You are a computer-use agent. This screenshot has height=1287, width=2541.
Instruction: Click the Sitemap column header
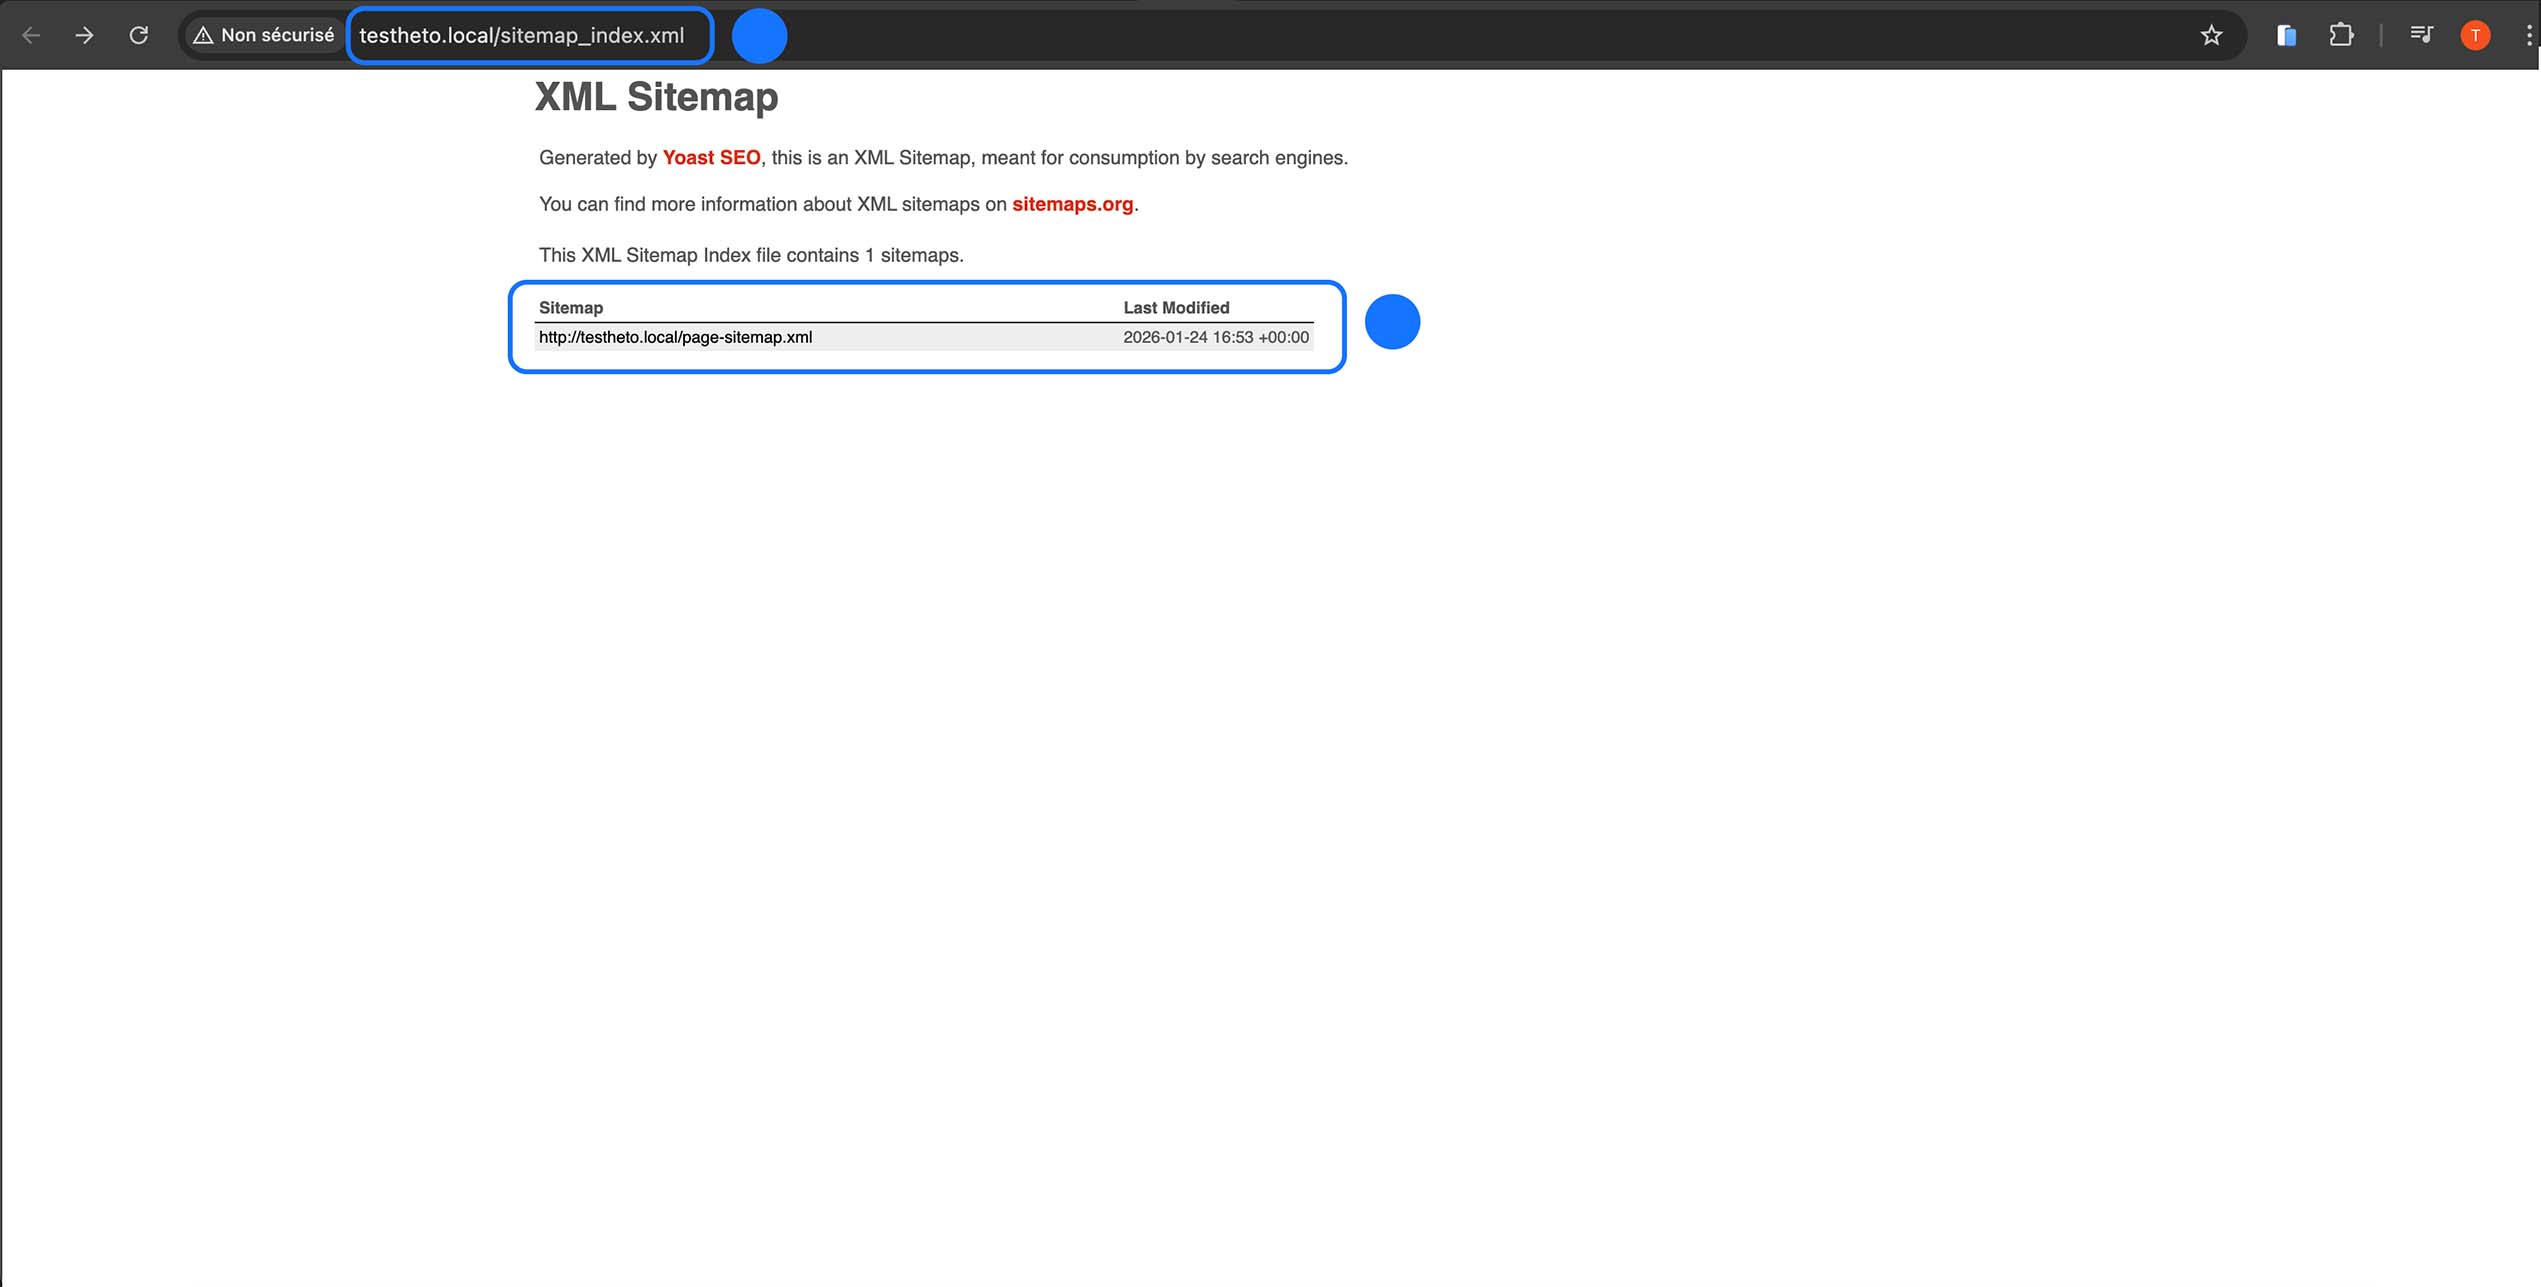pyautogui.click(x=571, y=307)
